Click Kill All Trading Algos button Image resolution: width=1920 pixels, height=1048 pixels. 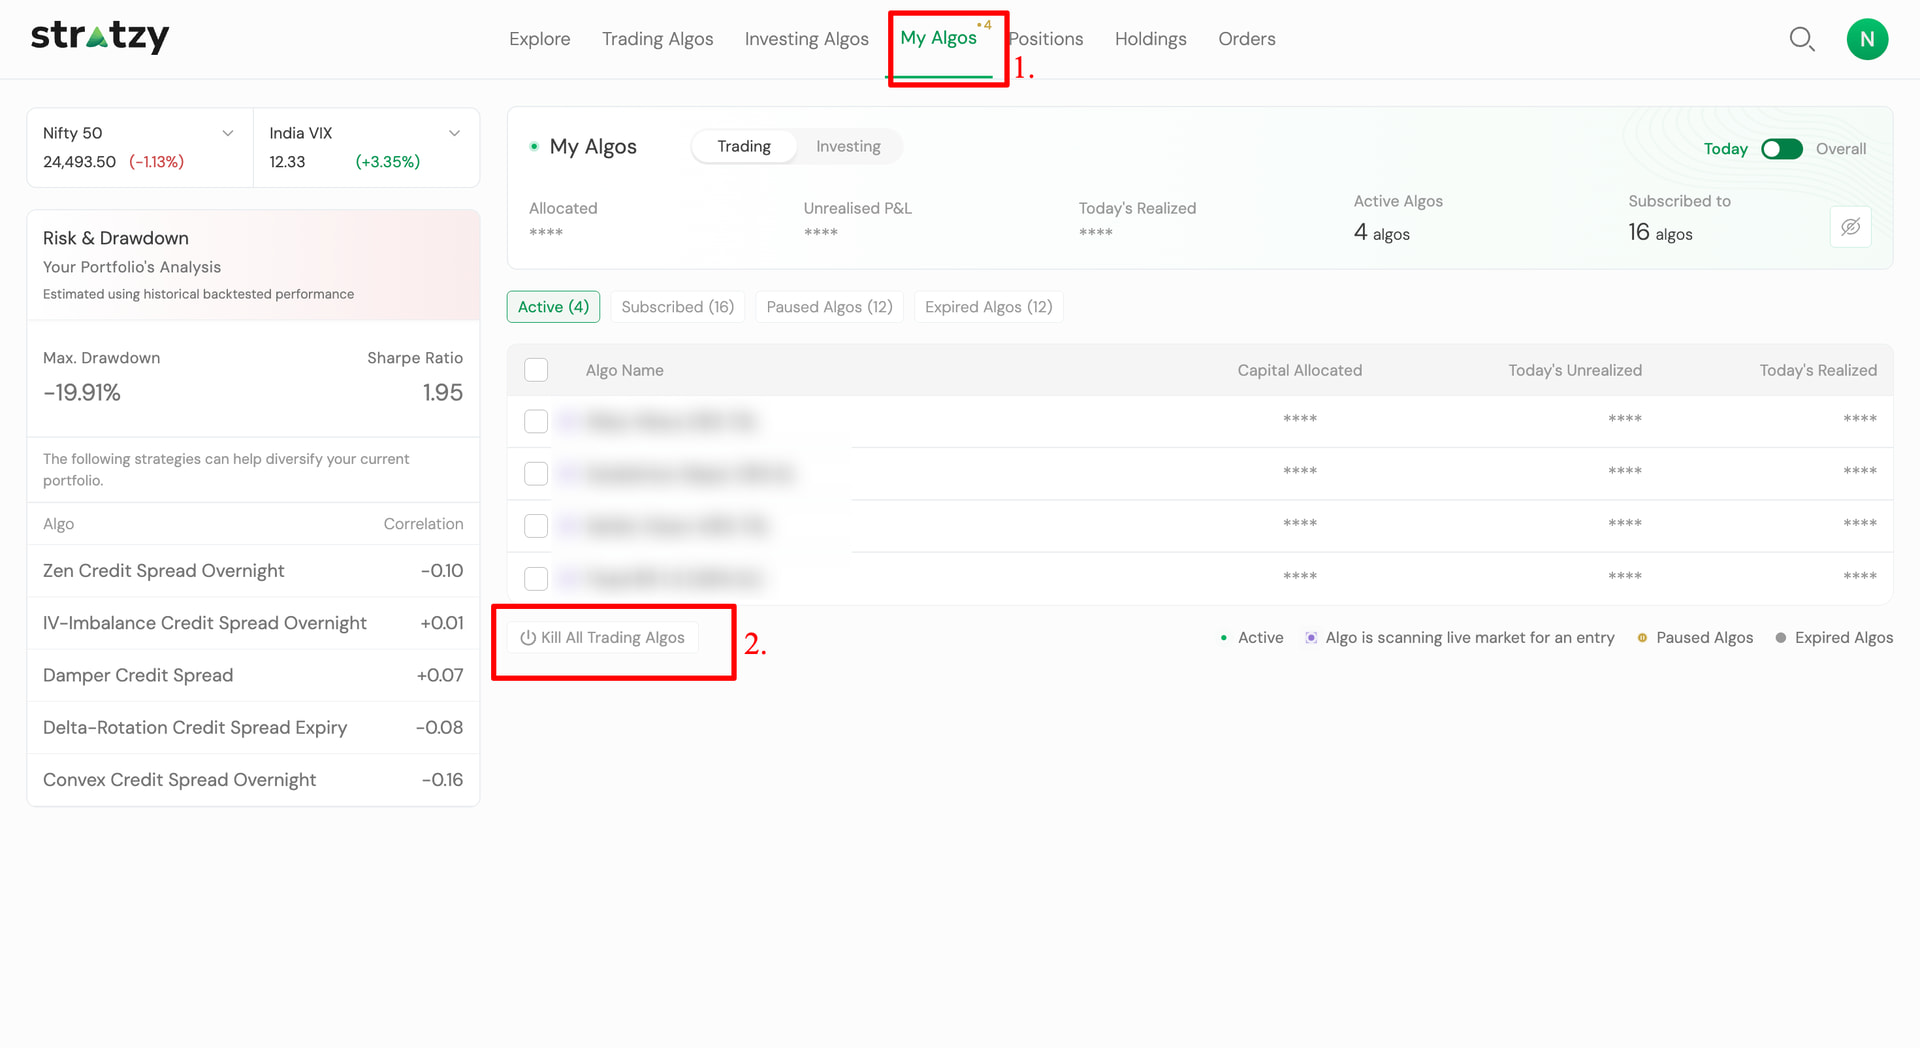(x=602, y=638)
